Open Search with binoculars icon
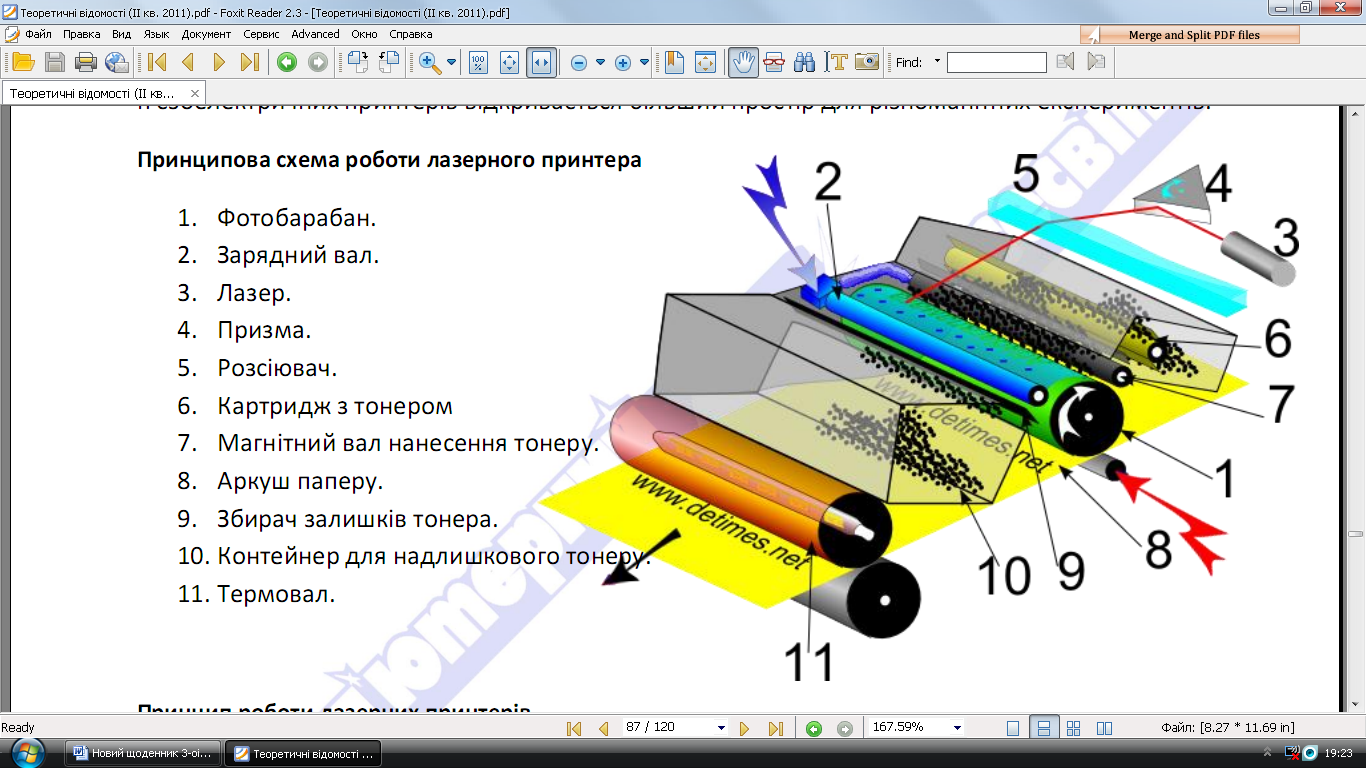 (x=805, y=62)
